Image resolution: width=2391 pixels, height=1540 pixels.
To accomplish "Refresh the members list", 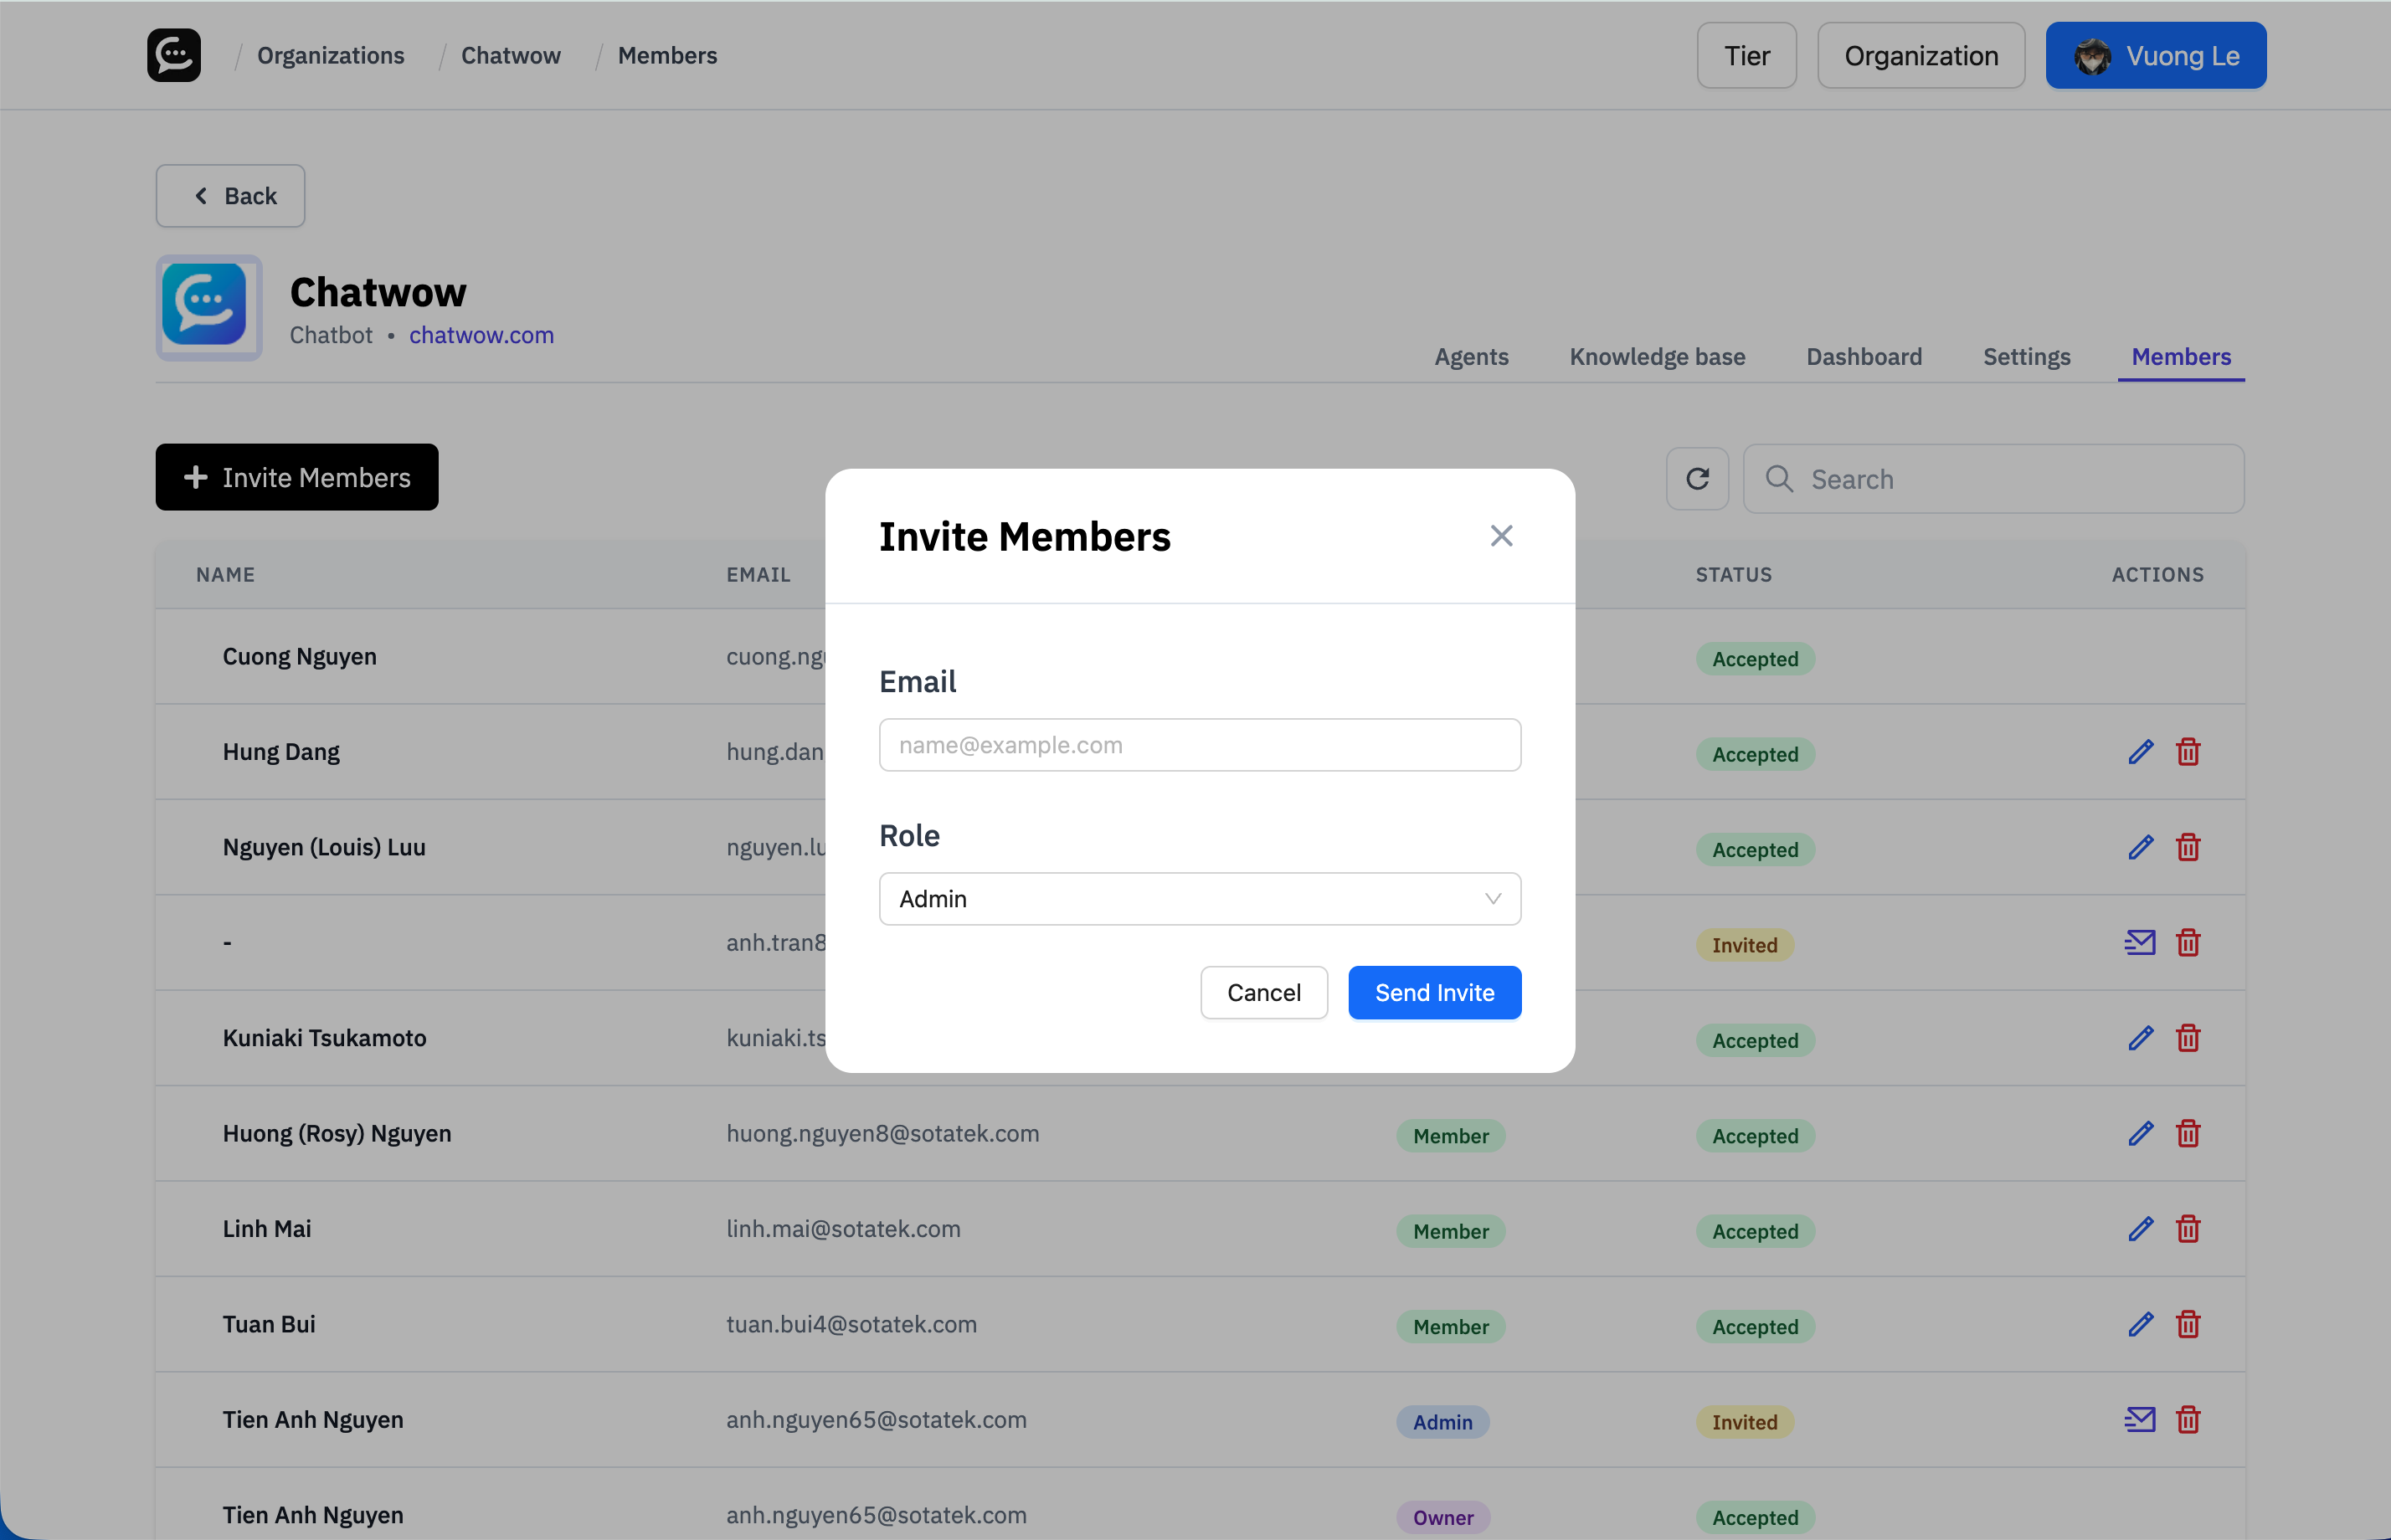I will (x=1696, y=478).
